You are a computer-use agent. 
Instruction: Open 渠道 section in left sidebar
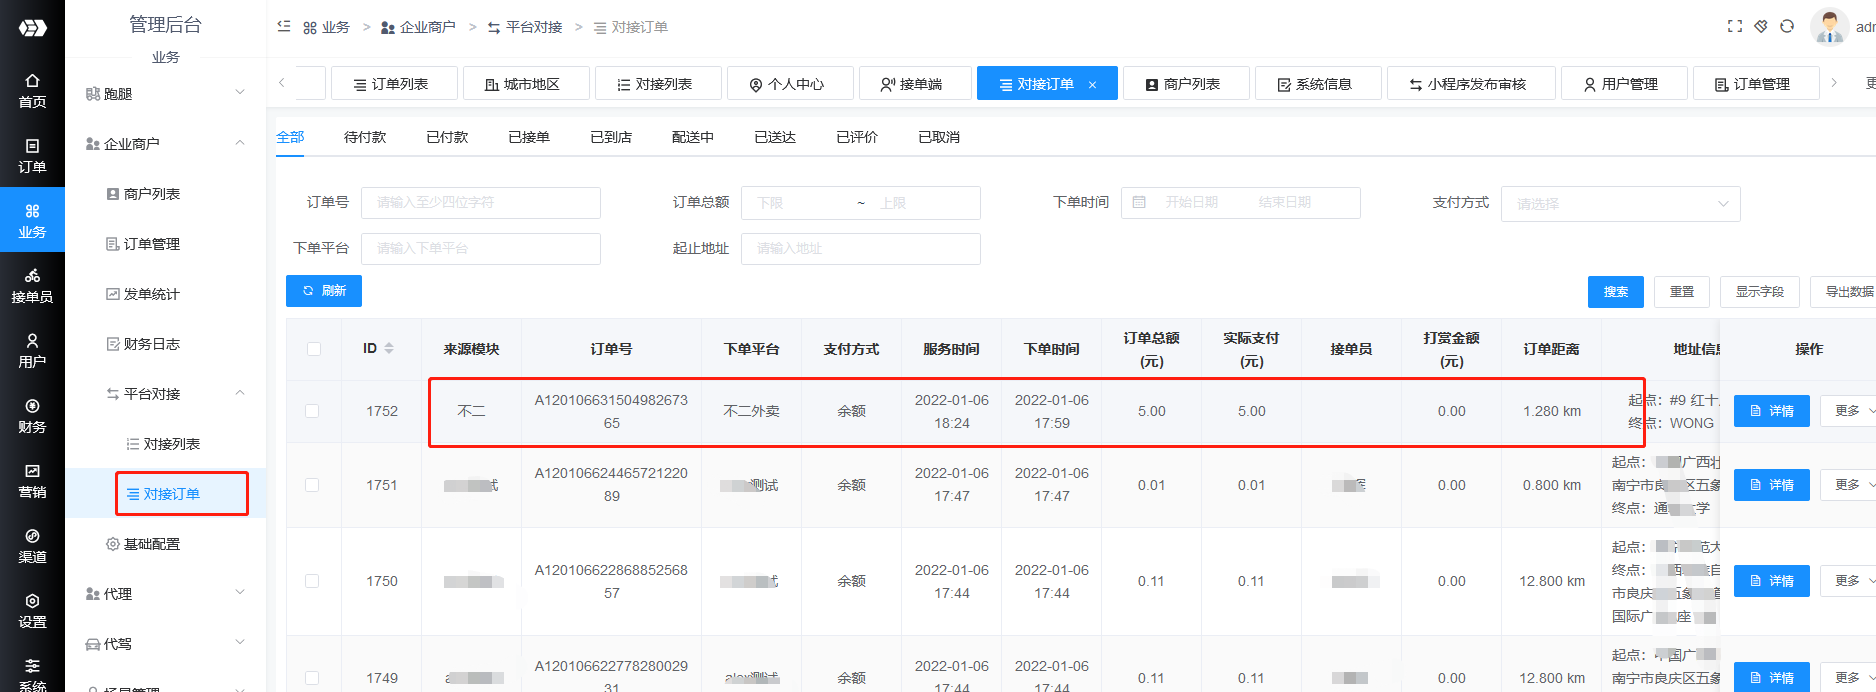(x=32, y=545)
